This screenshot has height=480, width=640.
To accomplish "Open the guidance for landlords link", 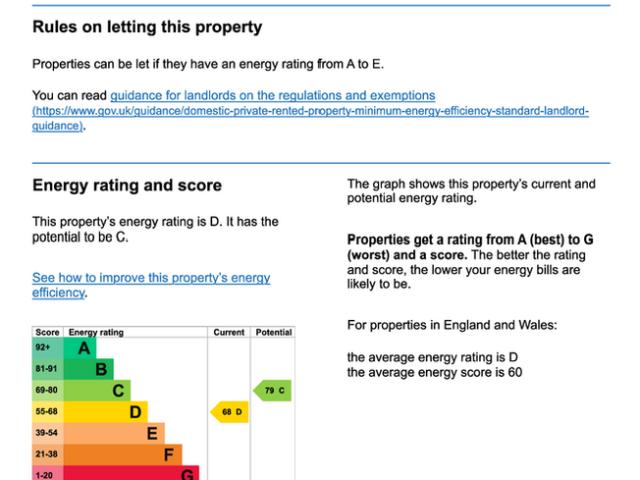I will point(272,95).
